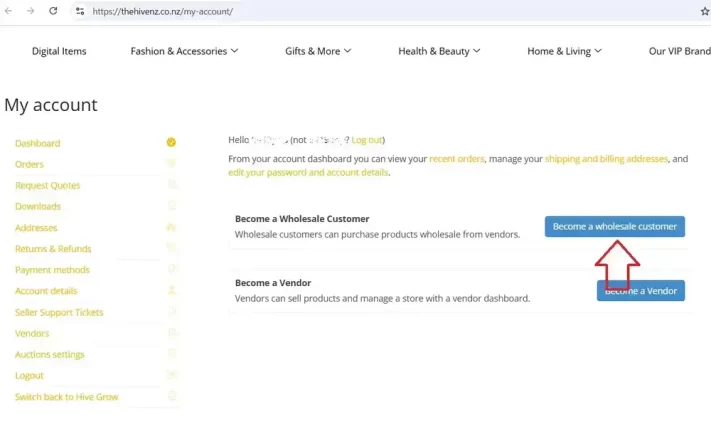
Task: Follow shipping and billing addresses link
Action: tap(606, 159)
